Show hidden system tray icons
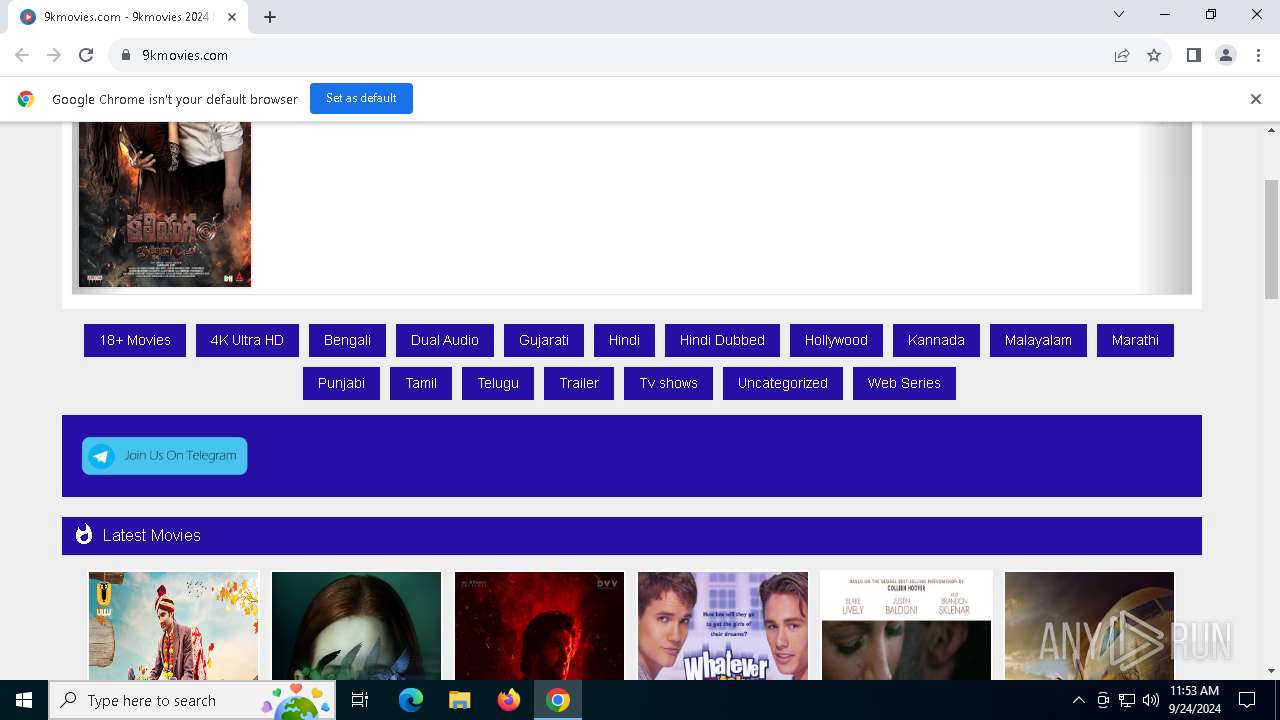Viewport: 1280px width, 720px height. point(1078,700)
